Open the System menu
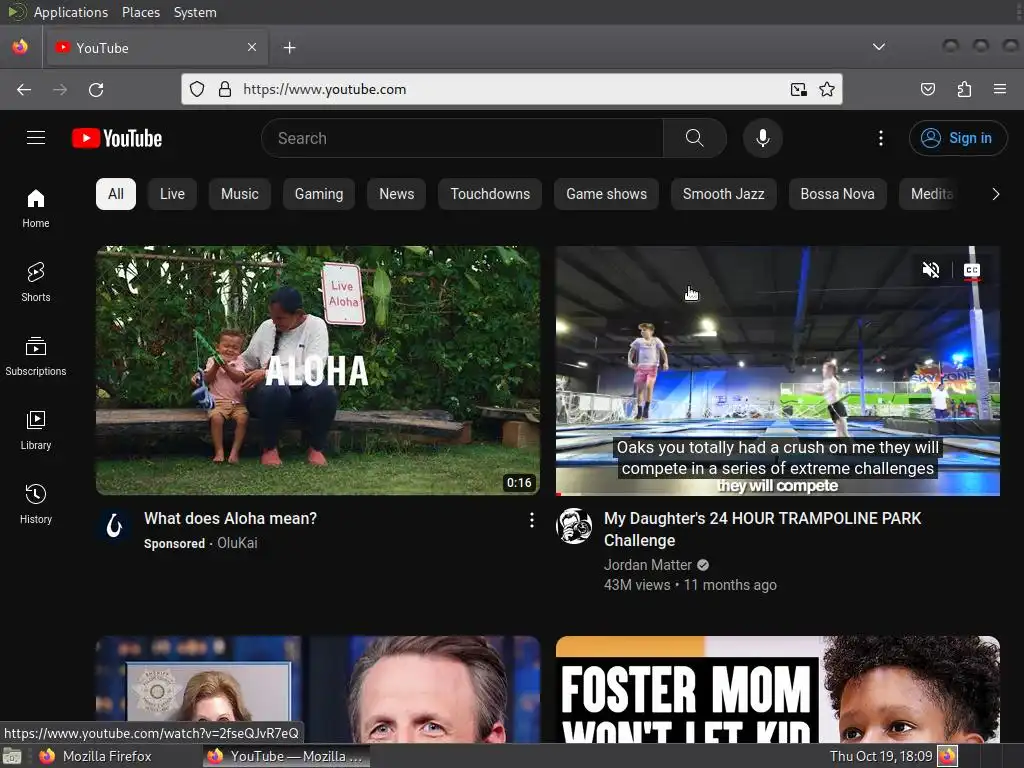 pos(195,12)
